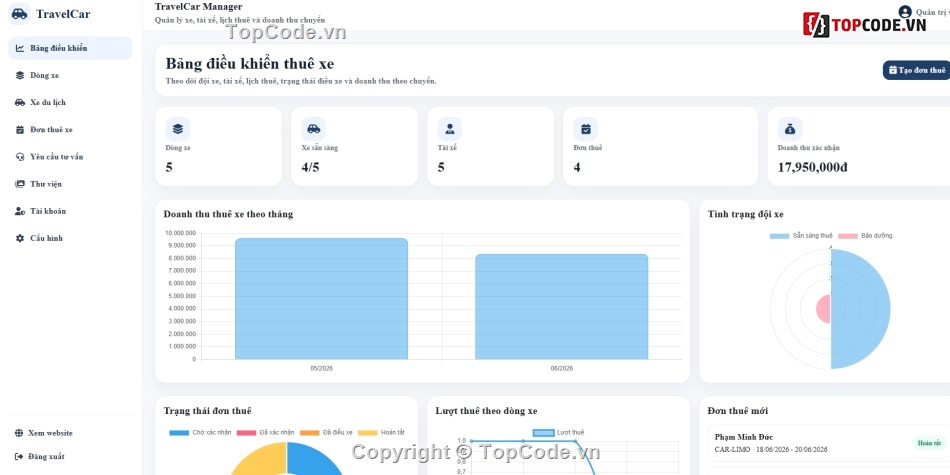Click TravelCar brand name
Viewport: 950px width, 475px height.
pyautogui.click(x=63, y=14)
